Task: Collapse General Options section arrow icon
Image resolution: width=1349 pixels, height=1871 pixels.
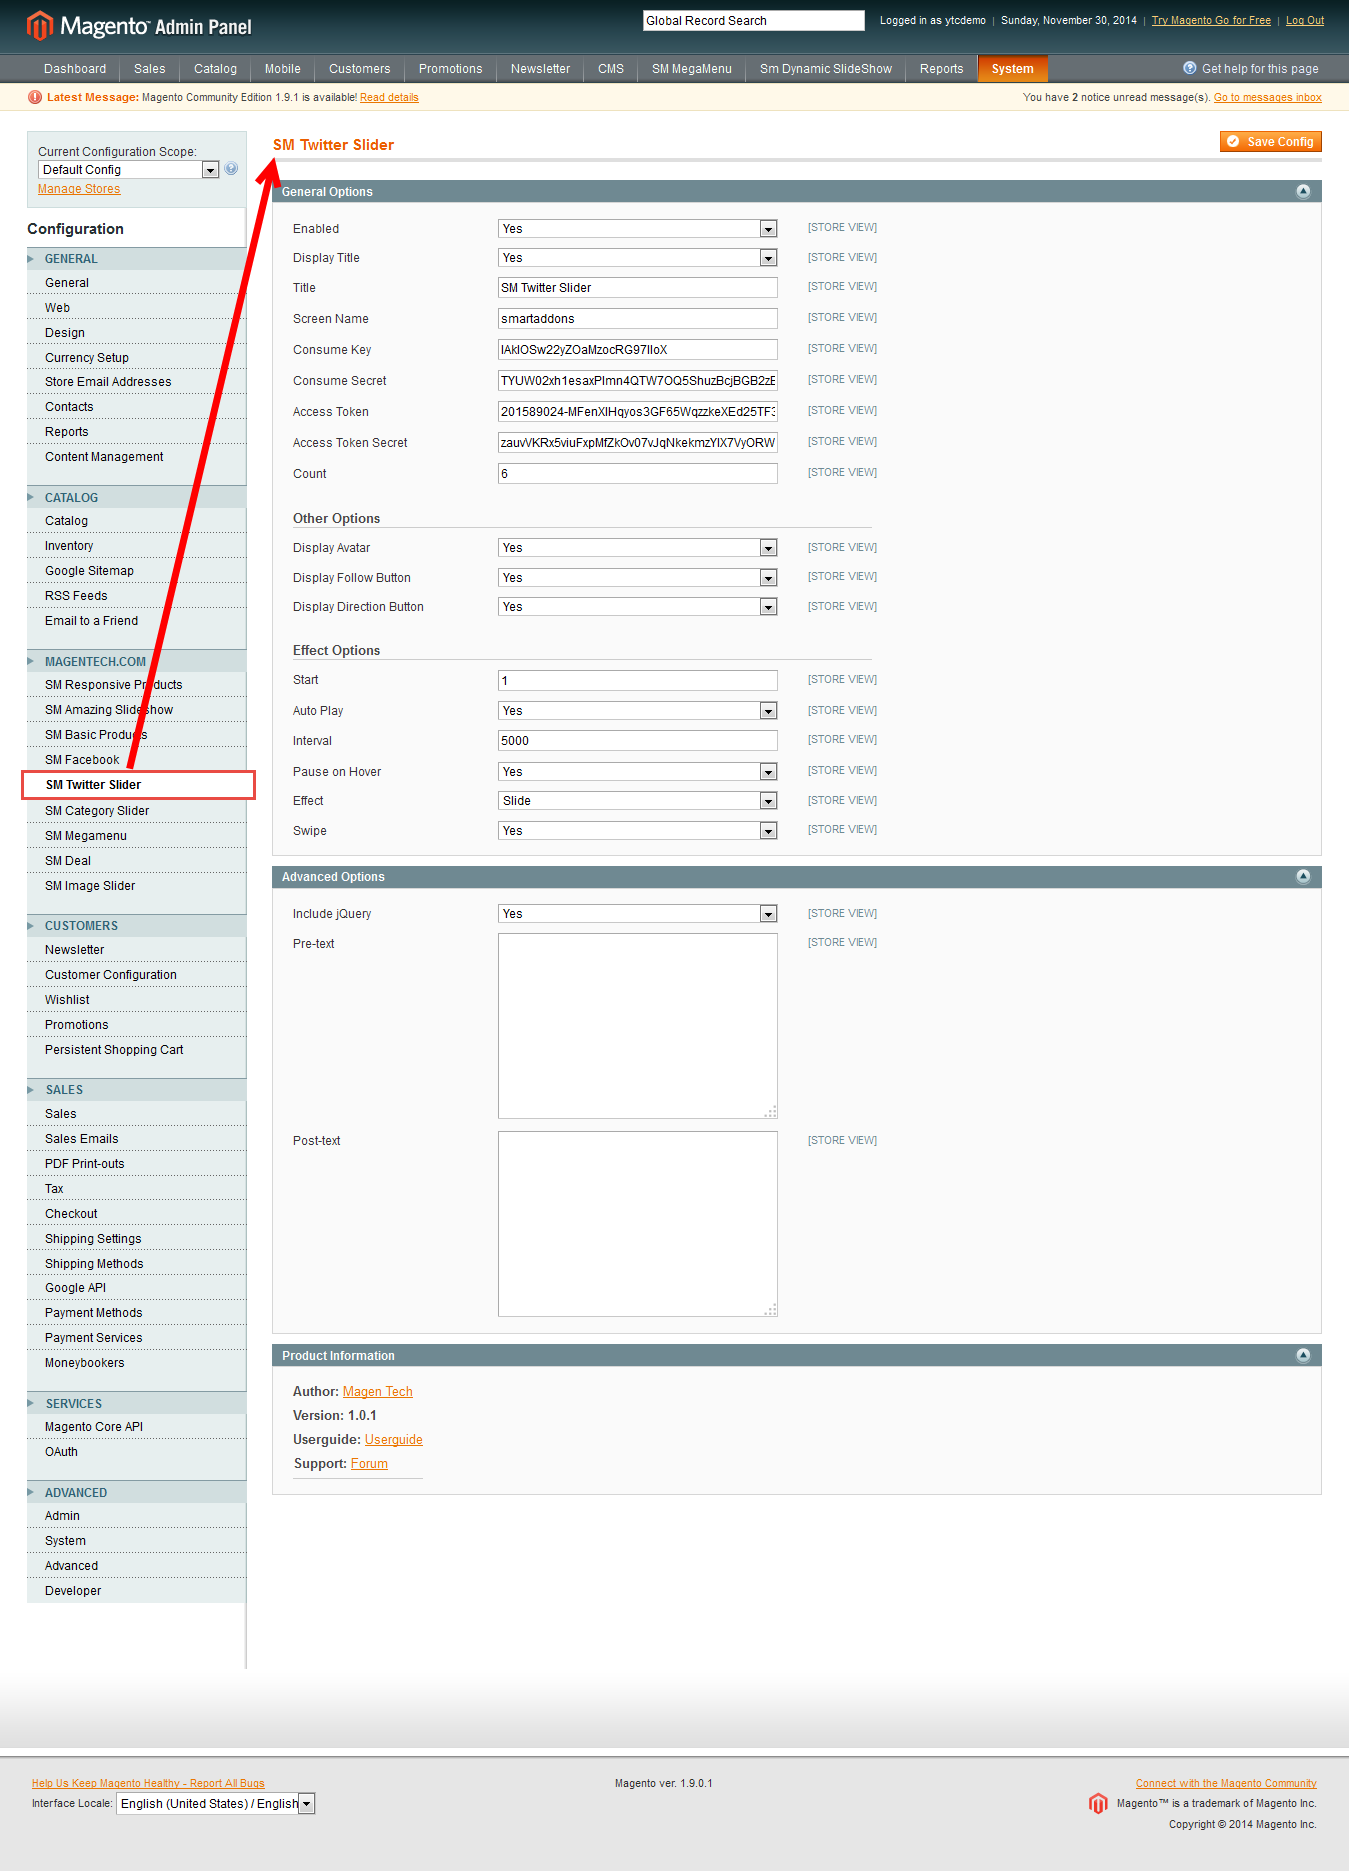Action: click(1303, 191)
